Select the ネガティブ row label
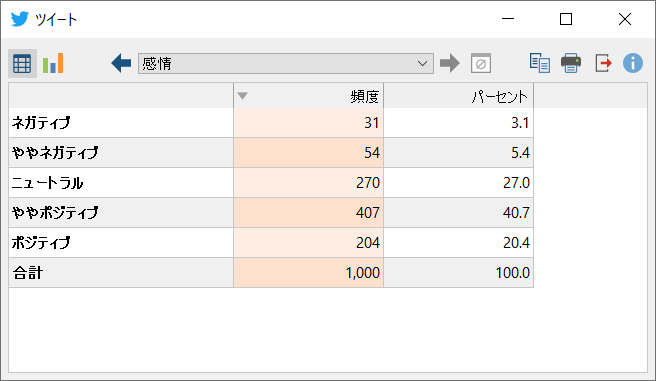Image resolution: width=656 pixels, height=381 pixels. (41, 123)
